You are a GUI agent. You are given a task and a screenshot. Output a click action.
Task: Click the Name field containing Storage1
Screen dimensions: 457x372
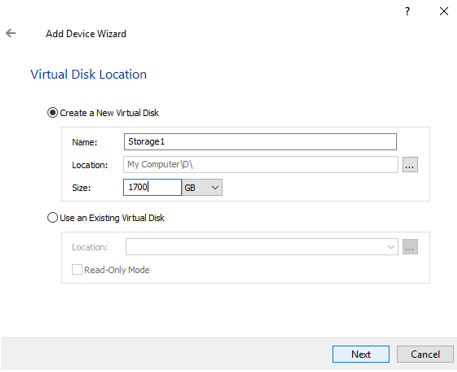[260, 142]
